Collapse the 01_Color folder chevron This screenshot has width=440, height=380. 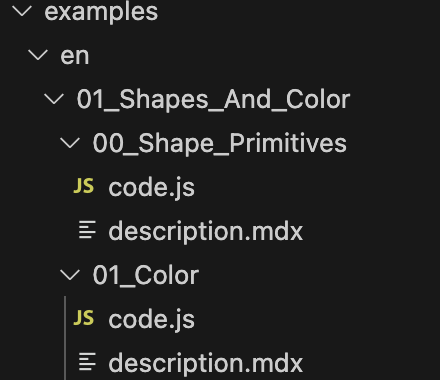70,275
